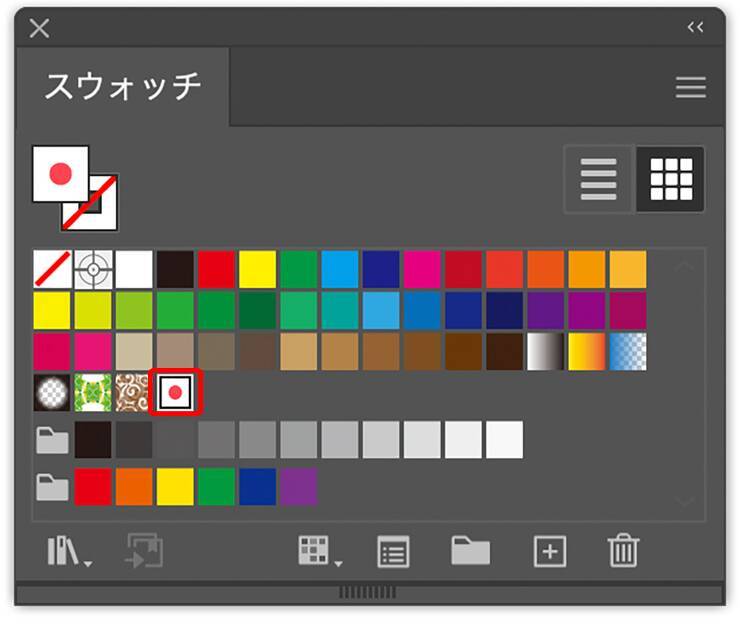740x627 pixels.
Task: Click the bright colors group folder icon
Action: tap(52, 487)
